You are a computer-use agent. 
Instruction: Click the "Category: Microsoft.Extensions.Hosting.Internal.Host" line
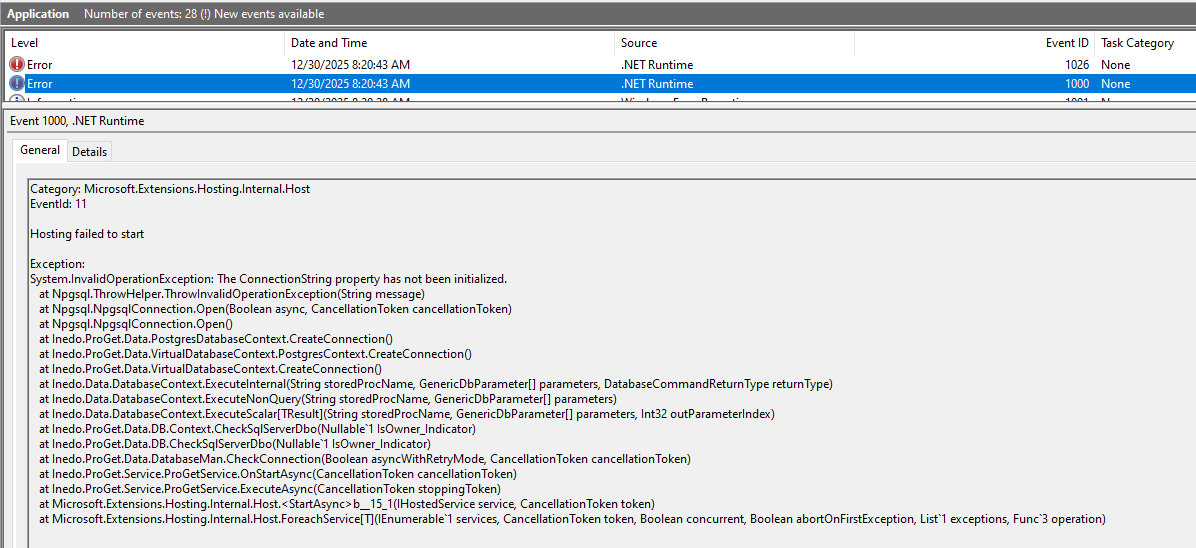(170, 189)
